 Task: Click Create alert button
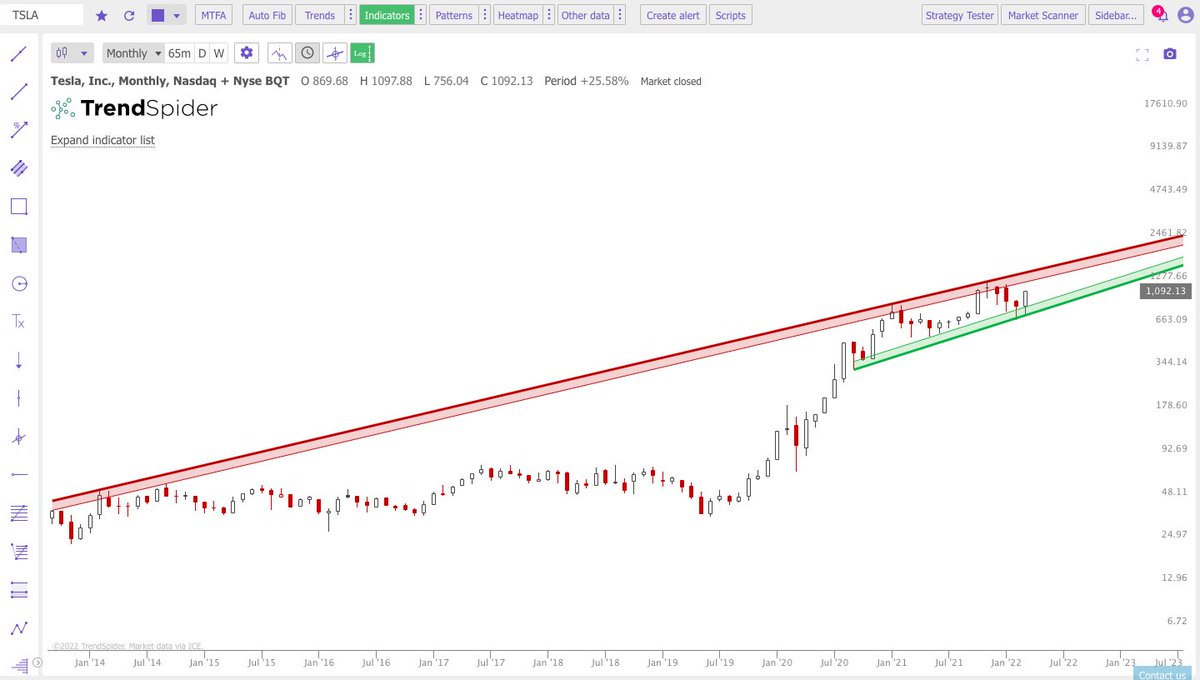673,16
